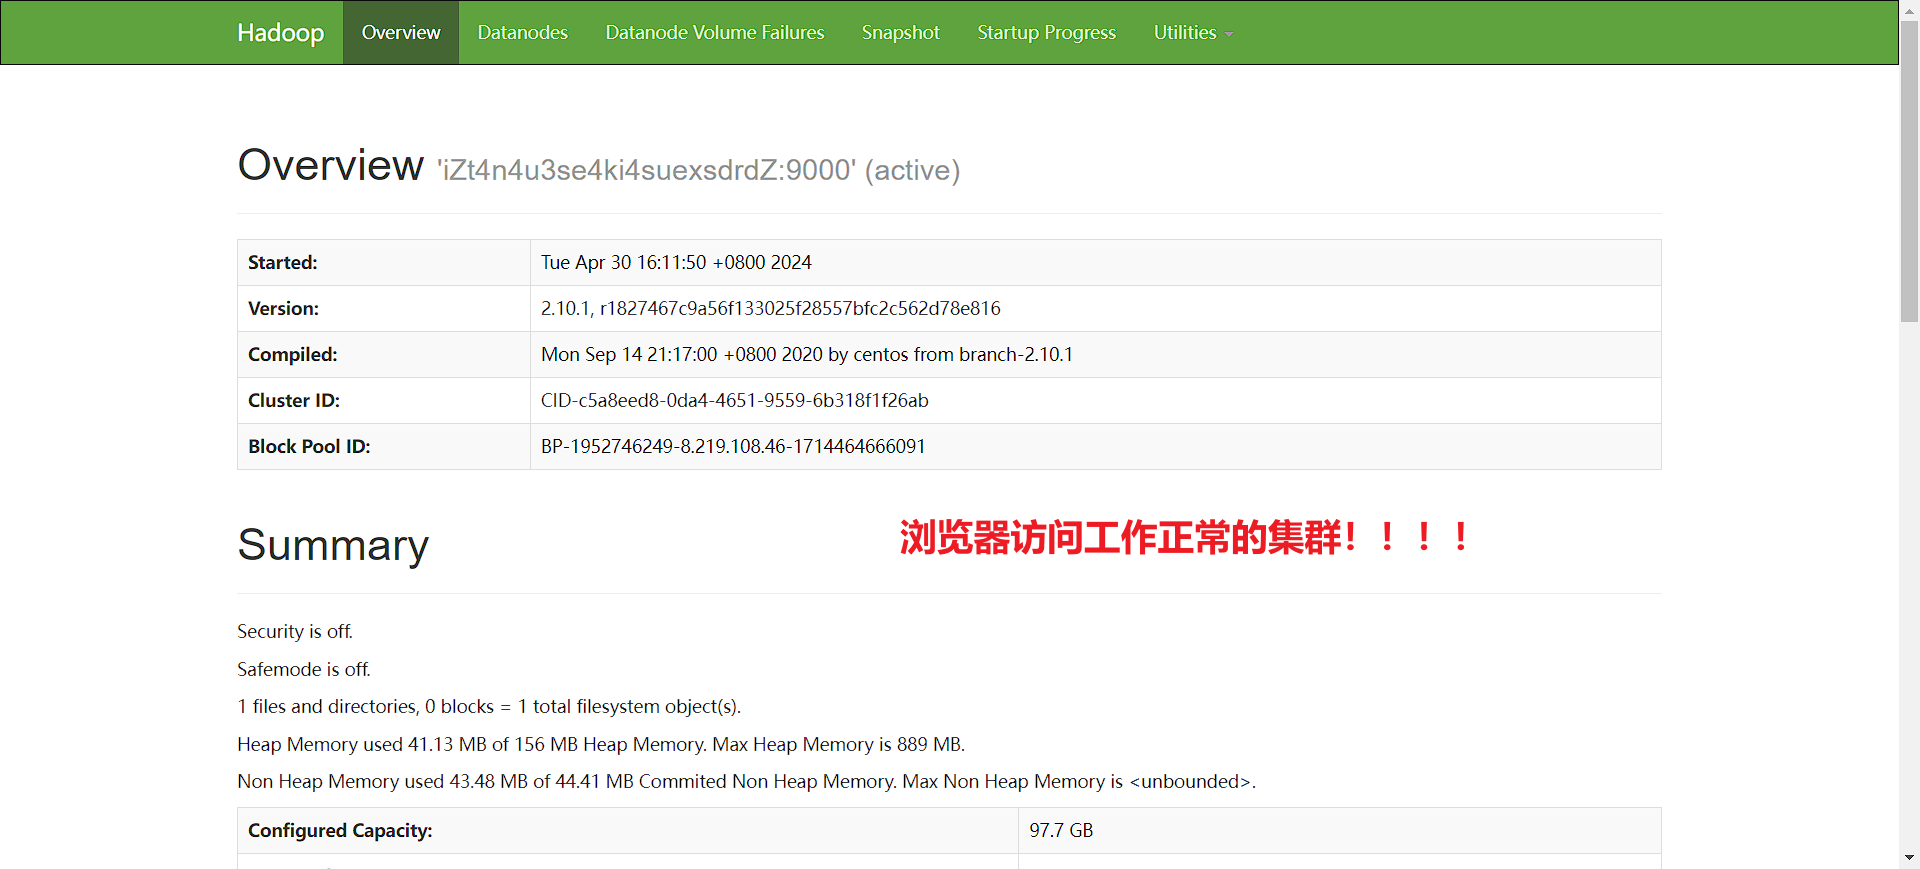Click the vertical scrollbar thumb

[1909, 171]
